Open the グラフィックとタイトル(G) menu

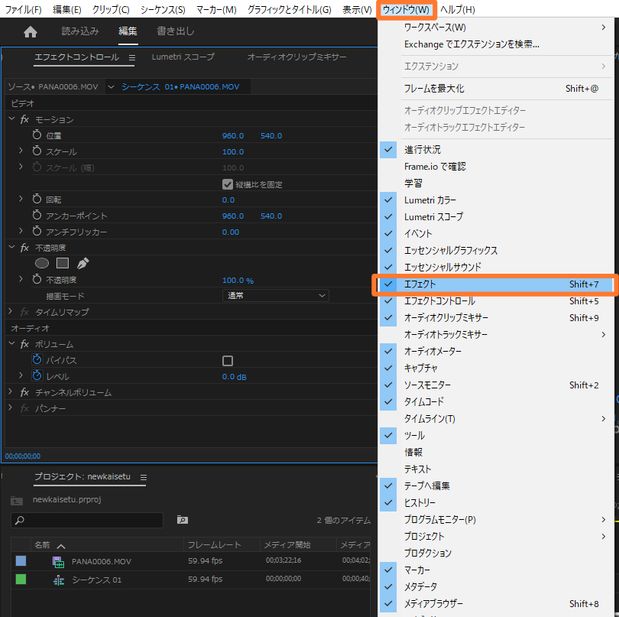[x=289, y=9]
